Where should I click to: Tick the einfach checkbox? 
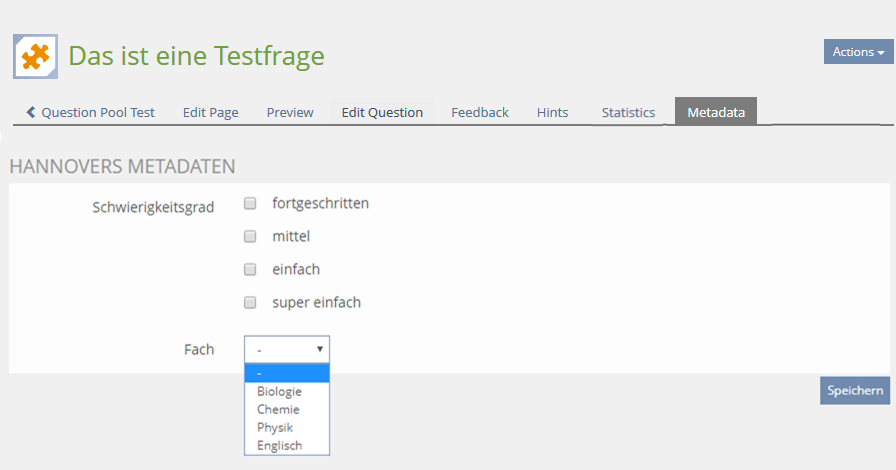pyautogui.click(x=251, y=270)
